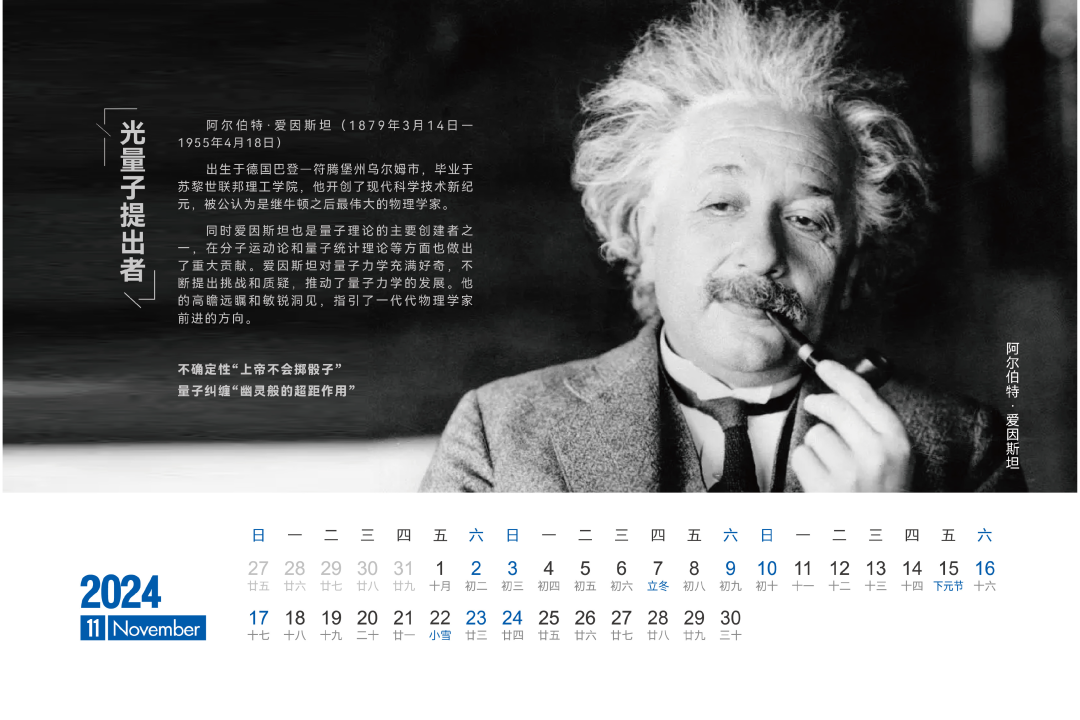Screen dimensions: 1080x720
Task: Click the white 11 month number box
Action: click(x=92, y=628)
